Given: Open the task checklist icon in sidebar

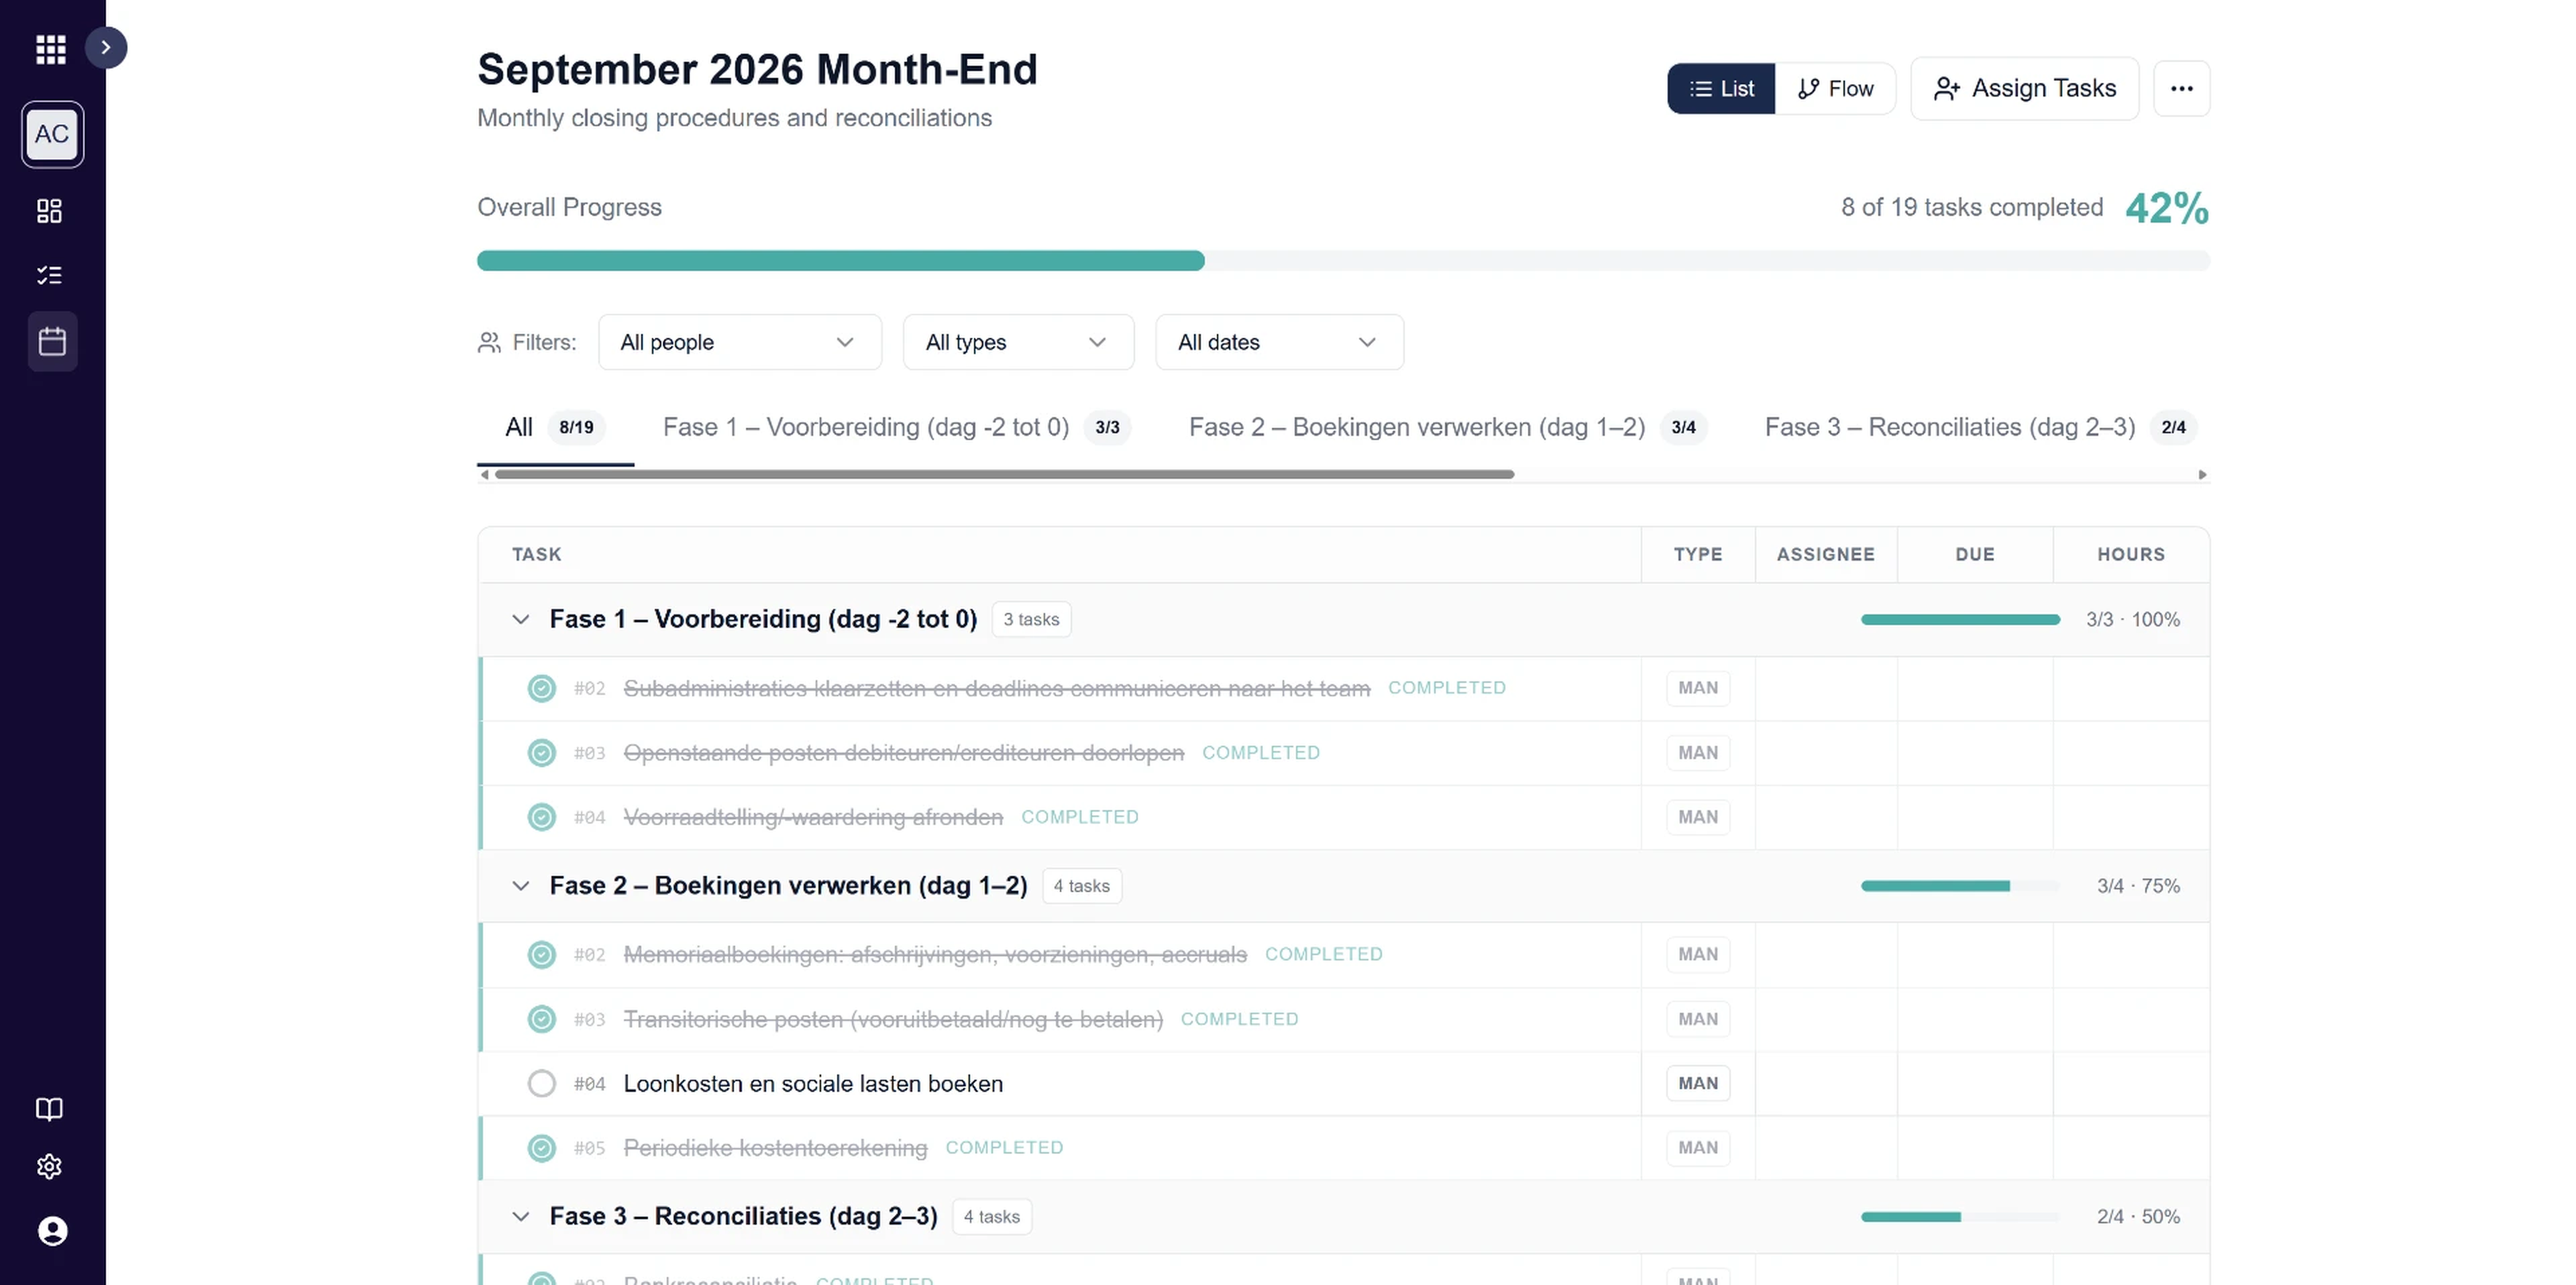Looking at the screenshot, I should tap(49, 275).
